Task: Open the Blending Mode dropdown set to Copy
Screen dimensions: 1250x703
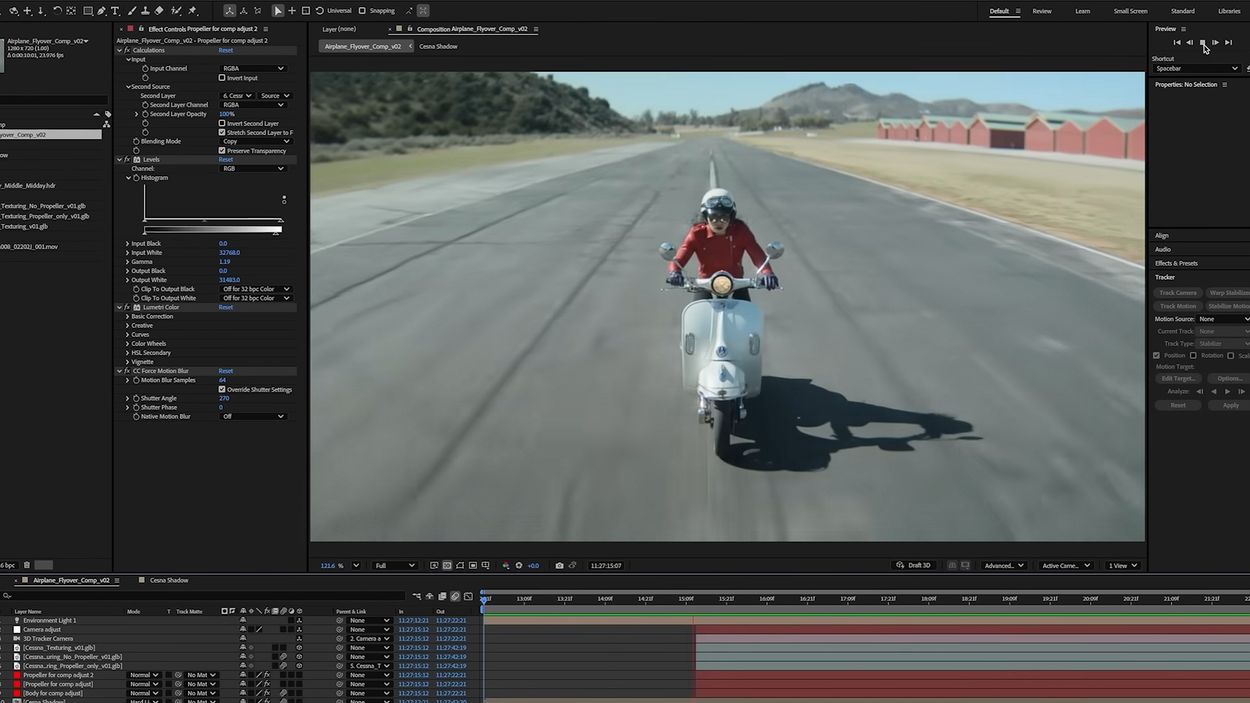Action: click(x=255, y=140)
